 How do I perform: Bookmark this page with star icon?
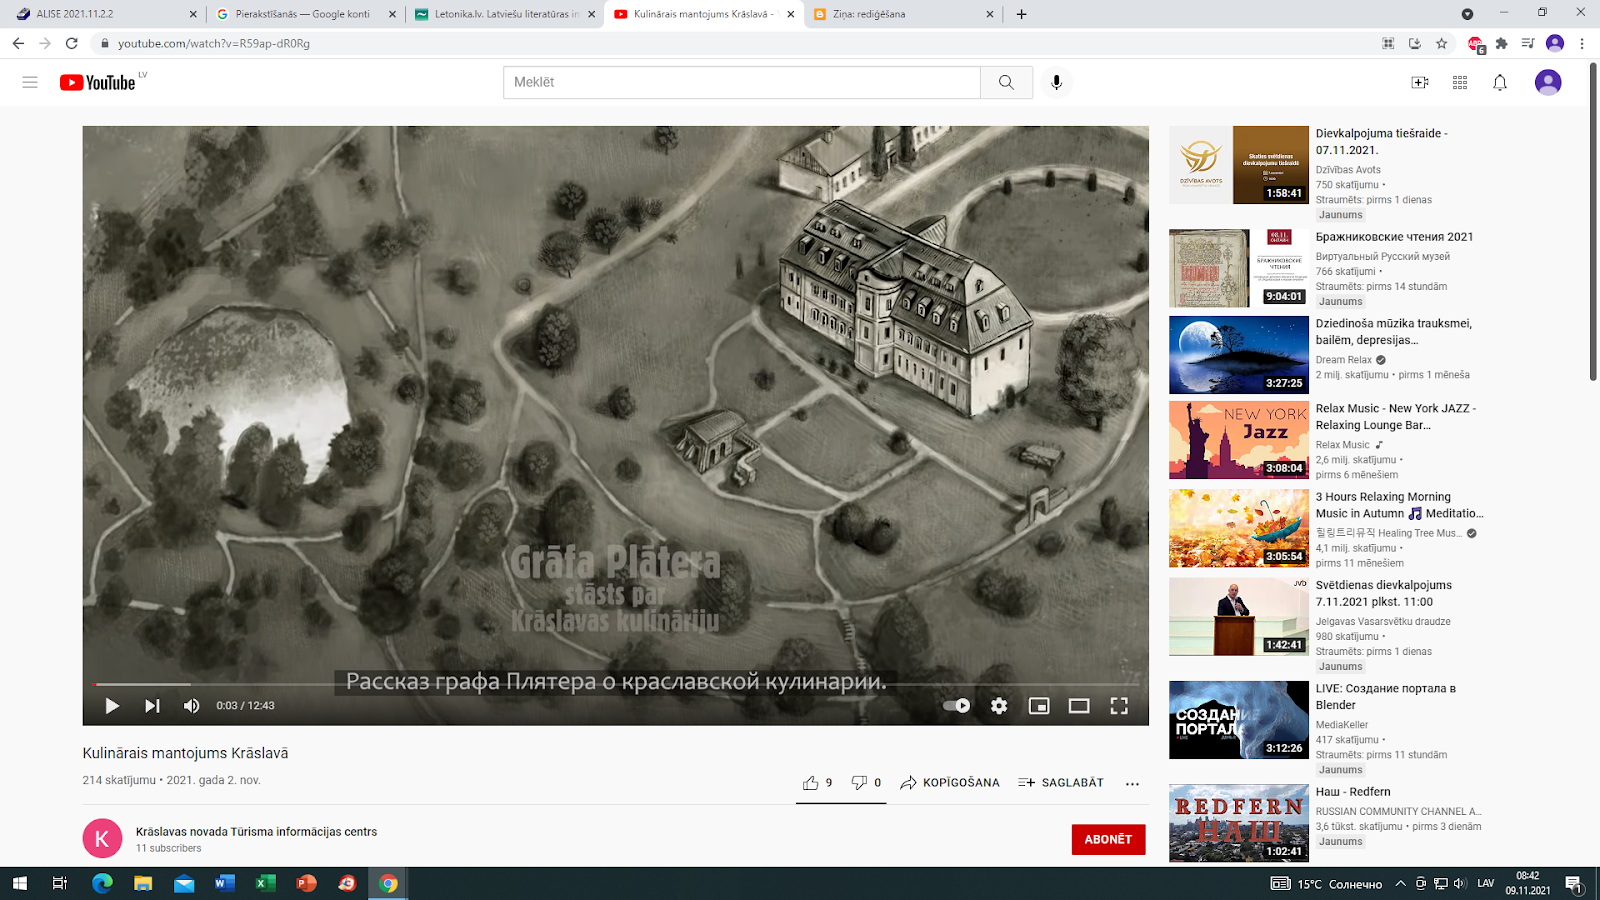tap(1441, 43)
